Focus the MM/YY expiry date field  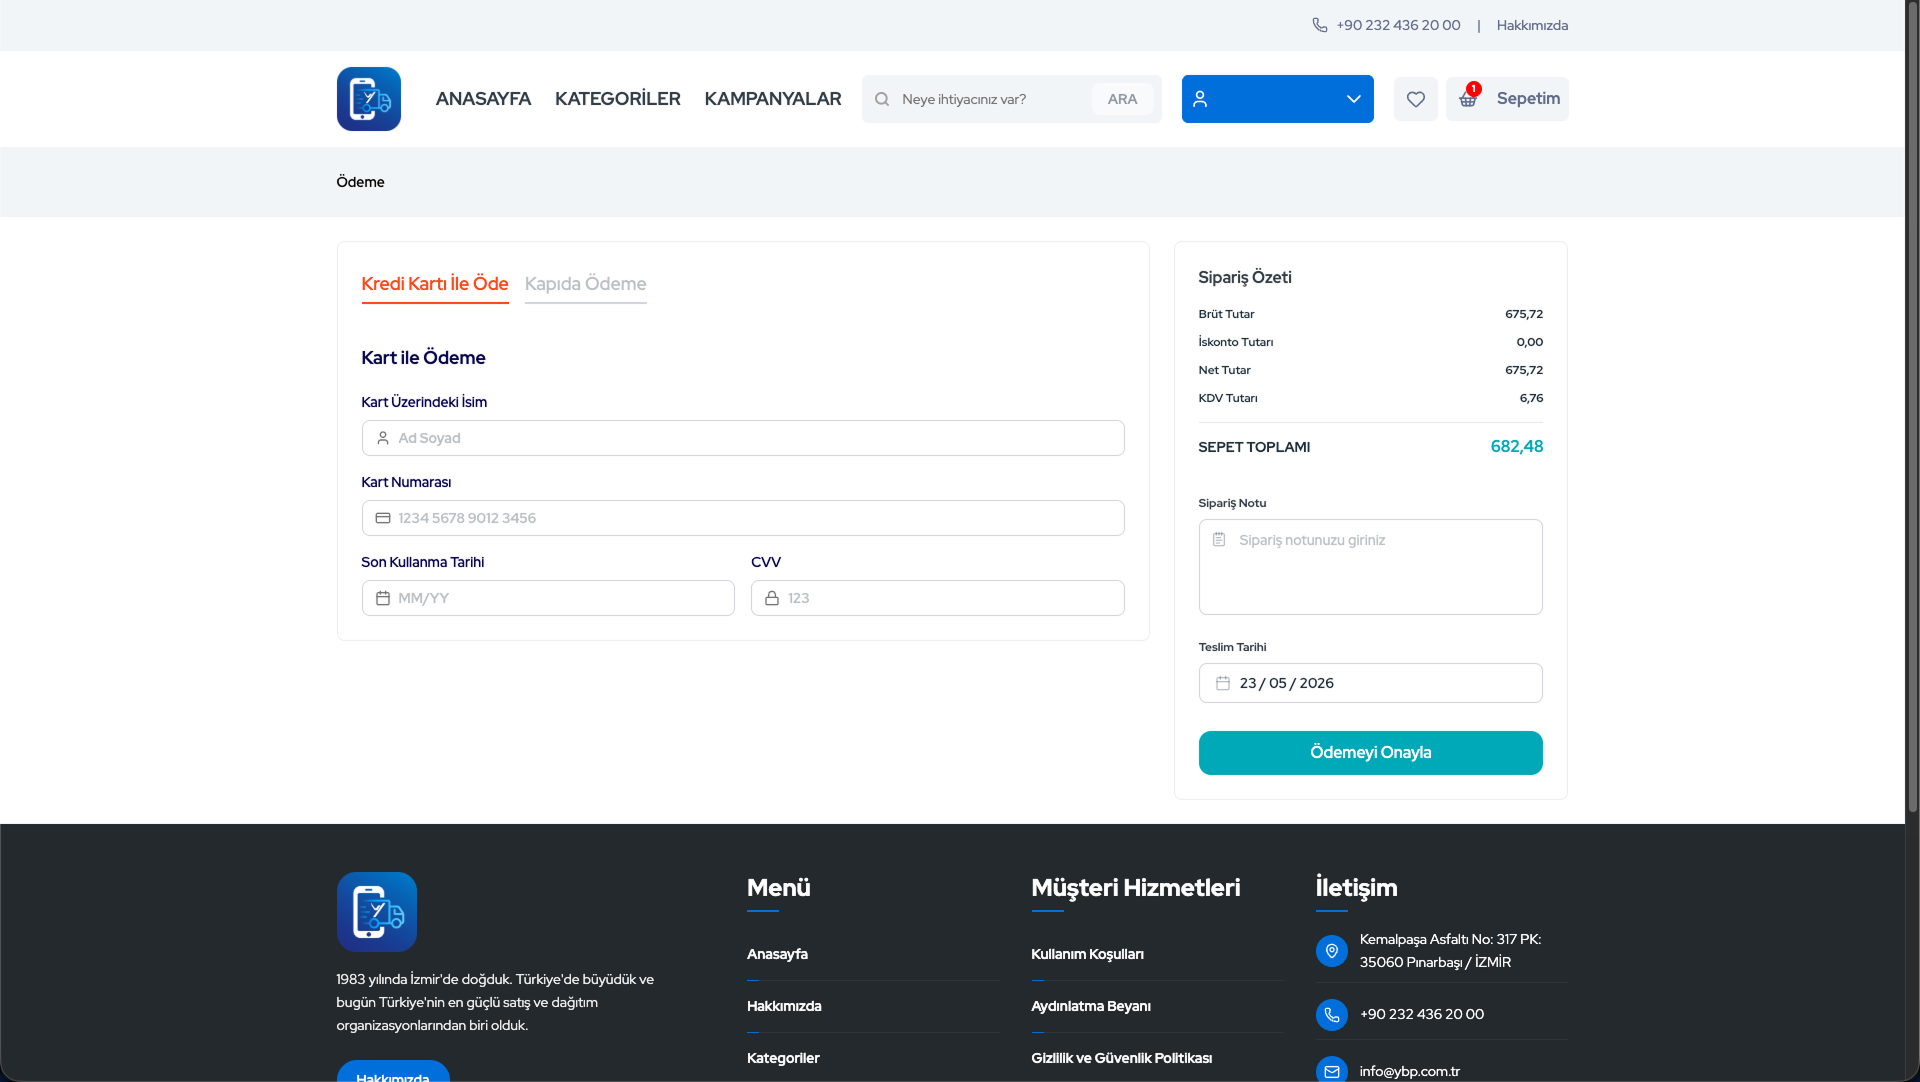pos(547,598)
